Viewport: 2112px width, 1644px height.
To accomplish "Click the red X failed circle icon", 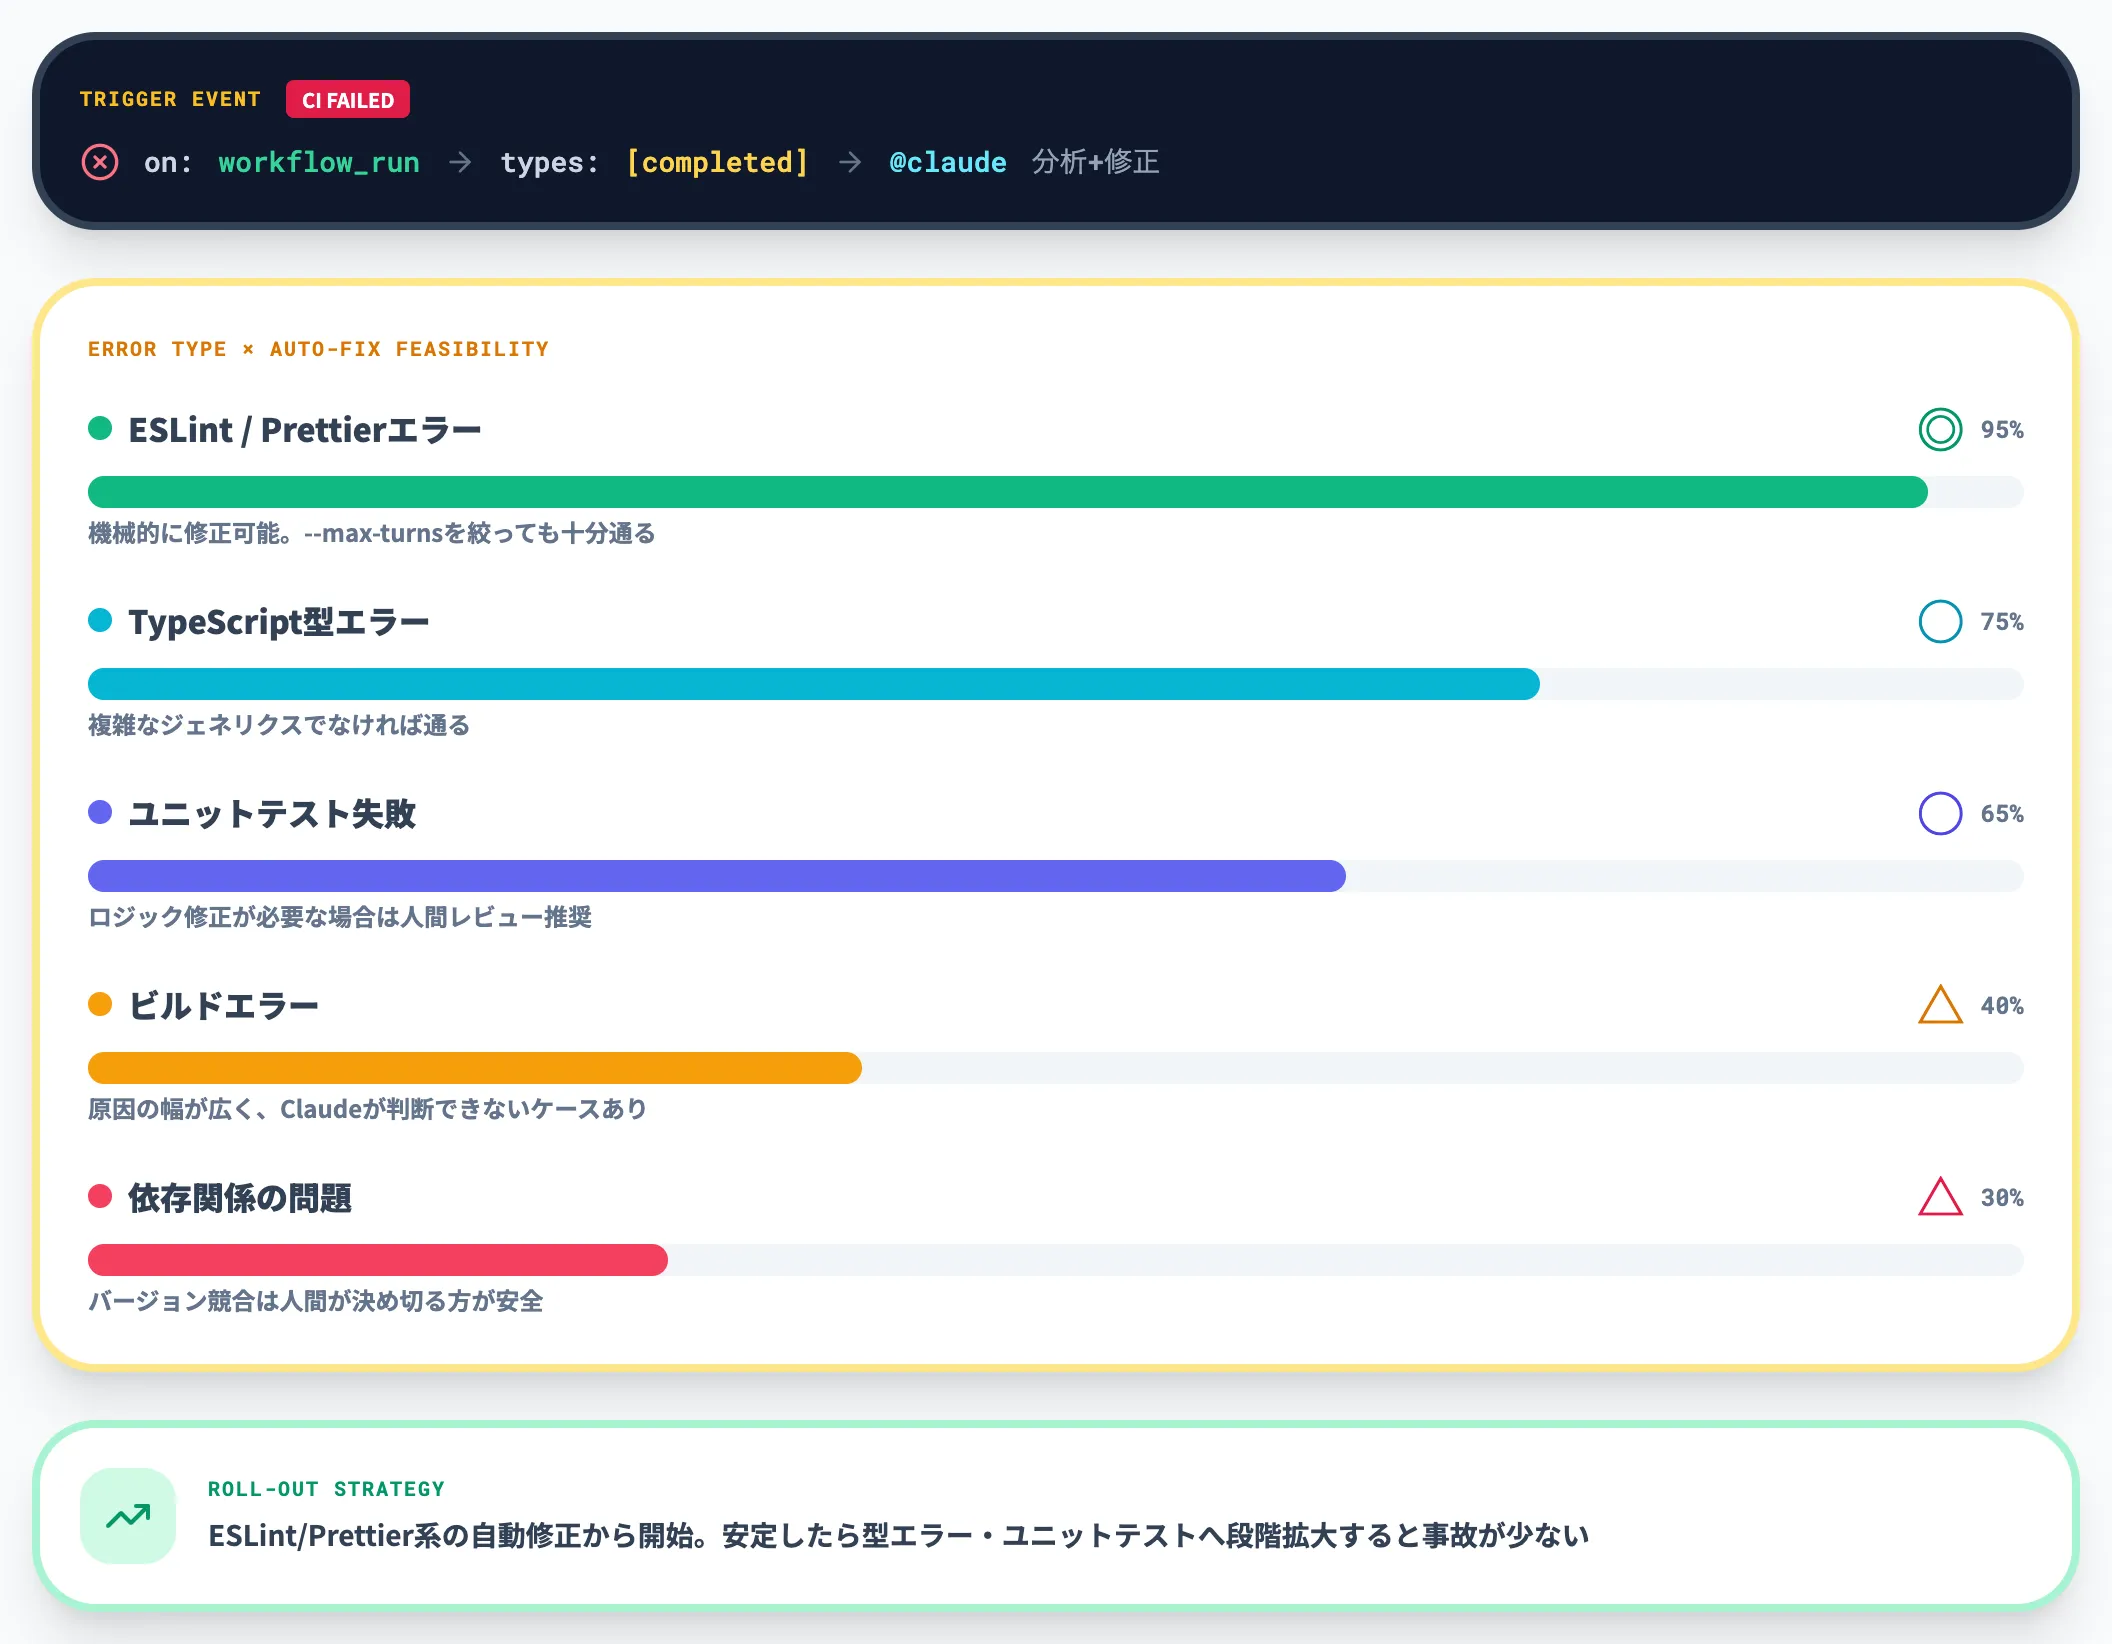I will pos(100,162).
